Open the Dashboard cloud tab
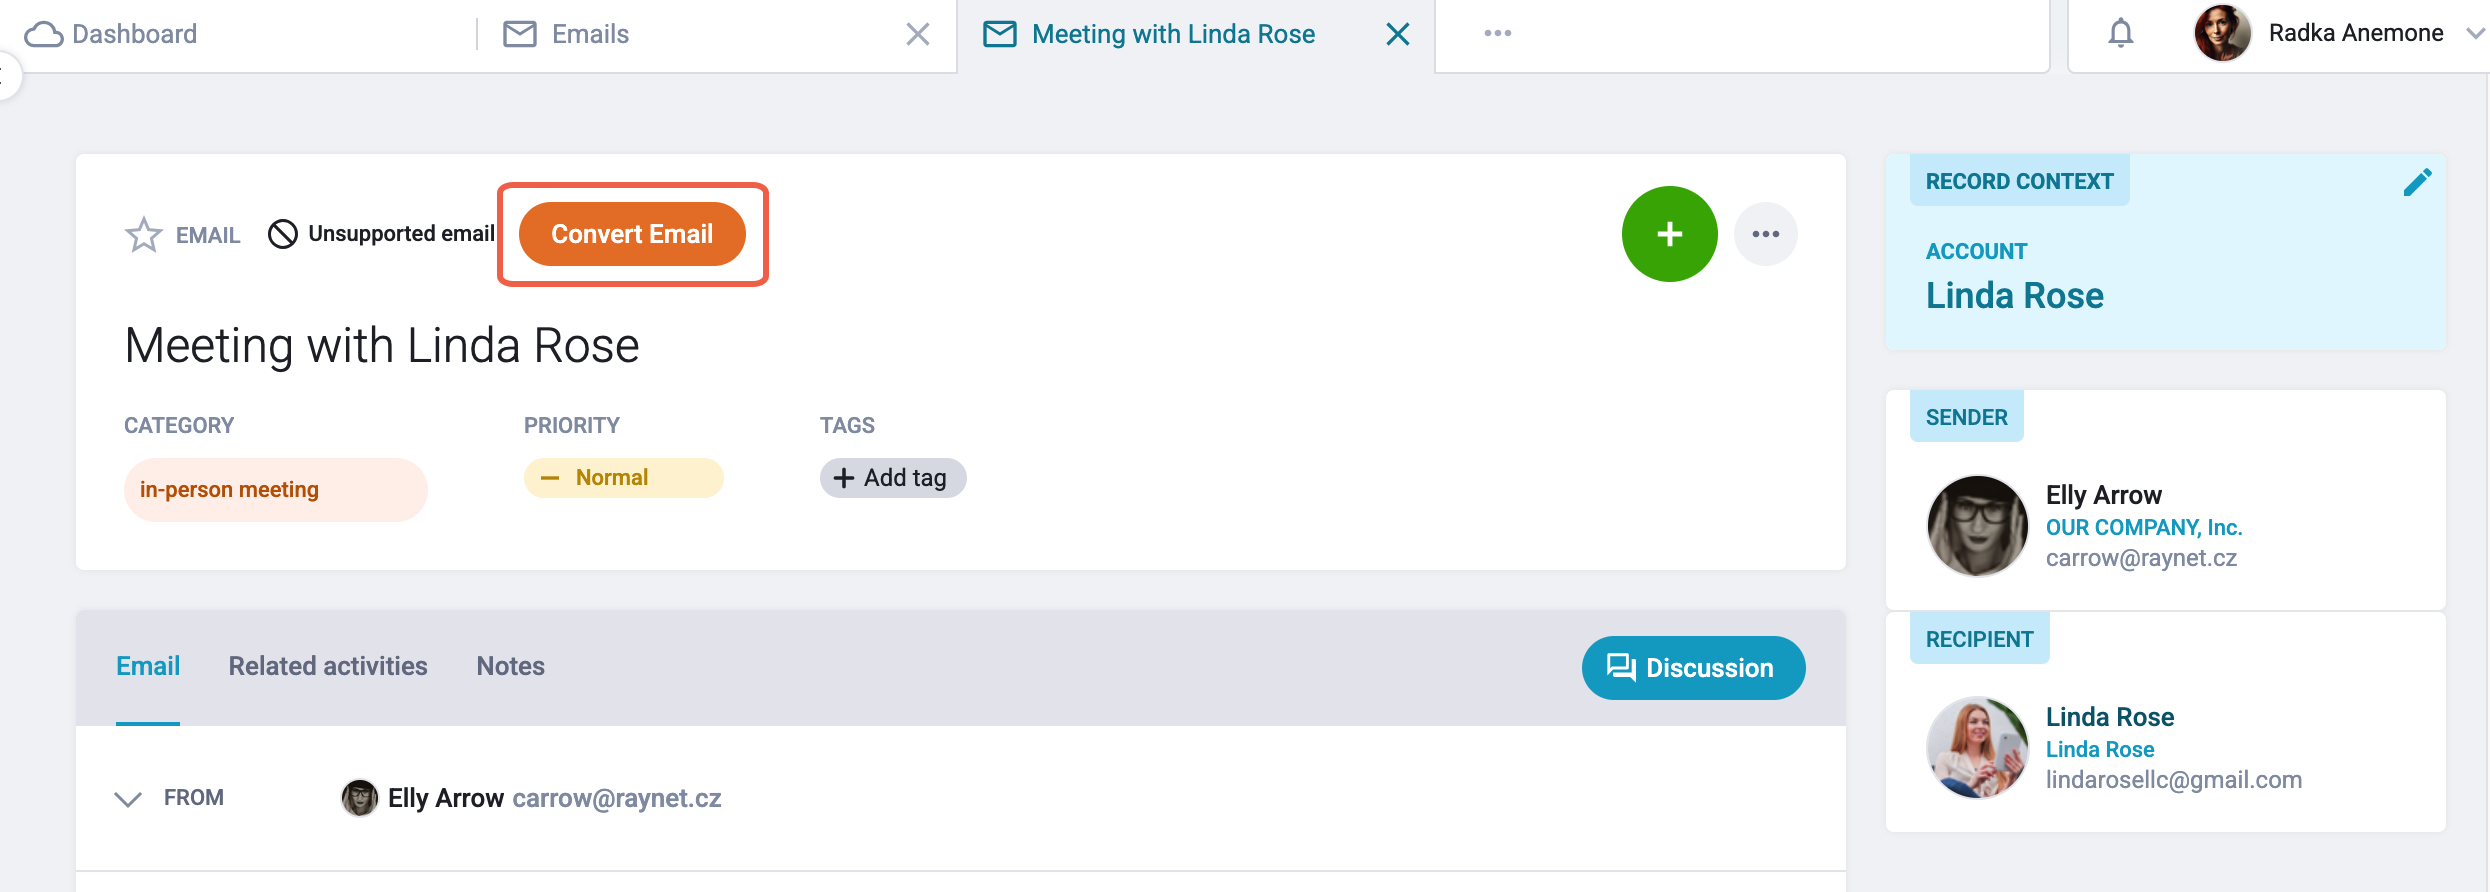The image size is (2490, 892). click(111, 35)
